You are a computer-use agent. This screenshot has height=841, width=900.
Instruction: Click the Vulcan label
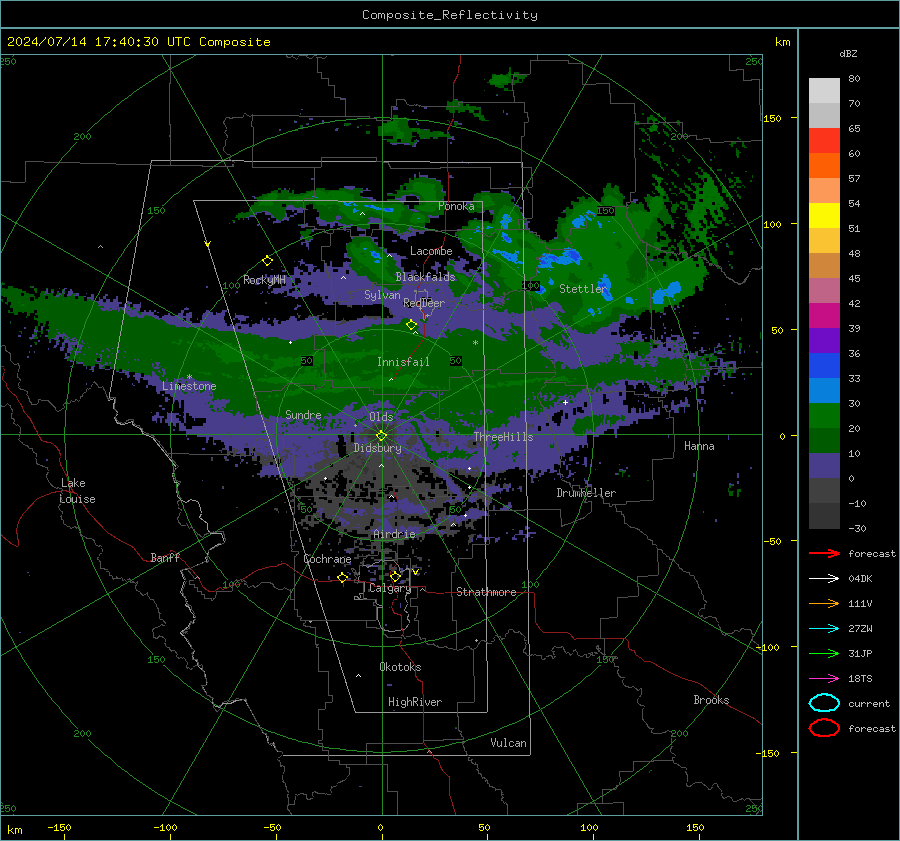pos(509,743)
